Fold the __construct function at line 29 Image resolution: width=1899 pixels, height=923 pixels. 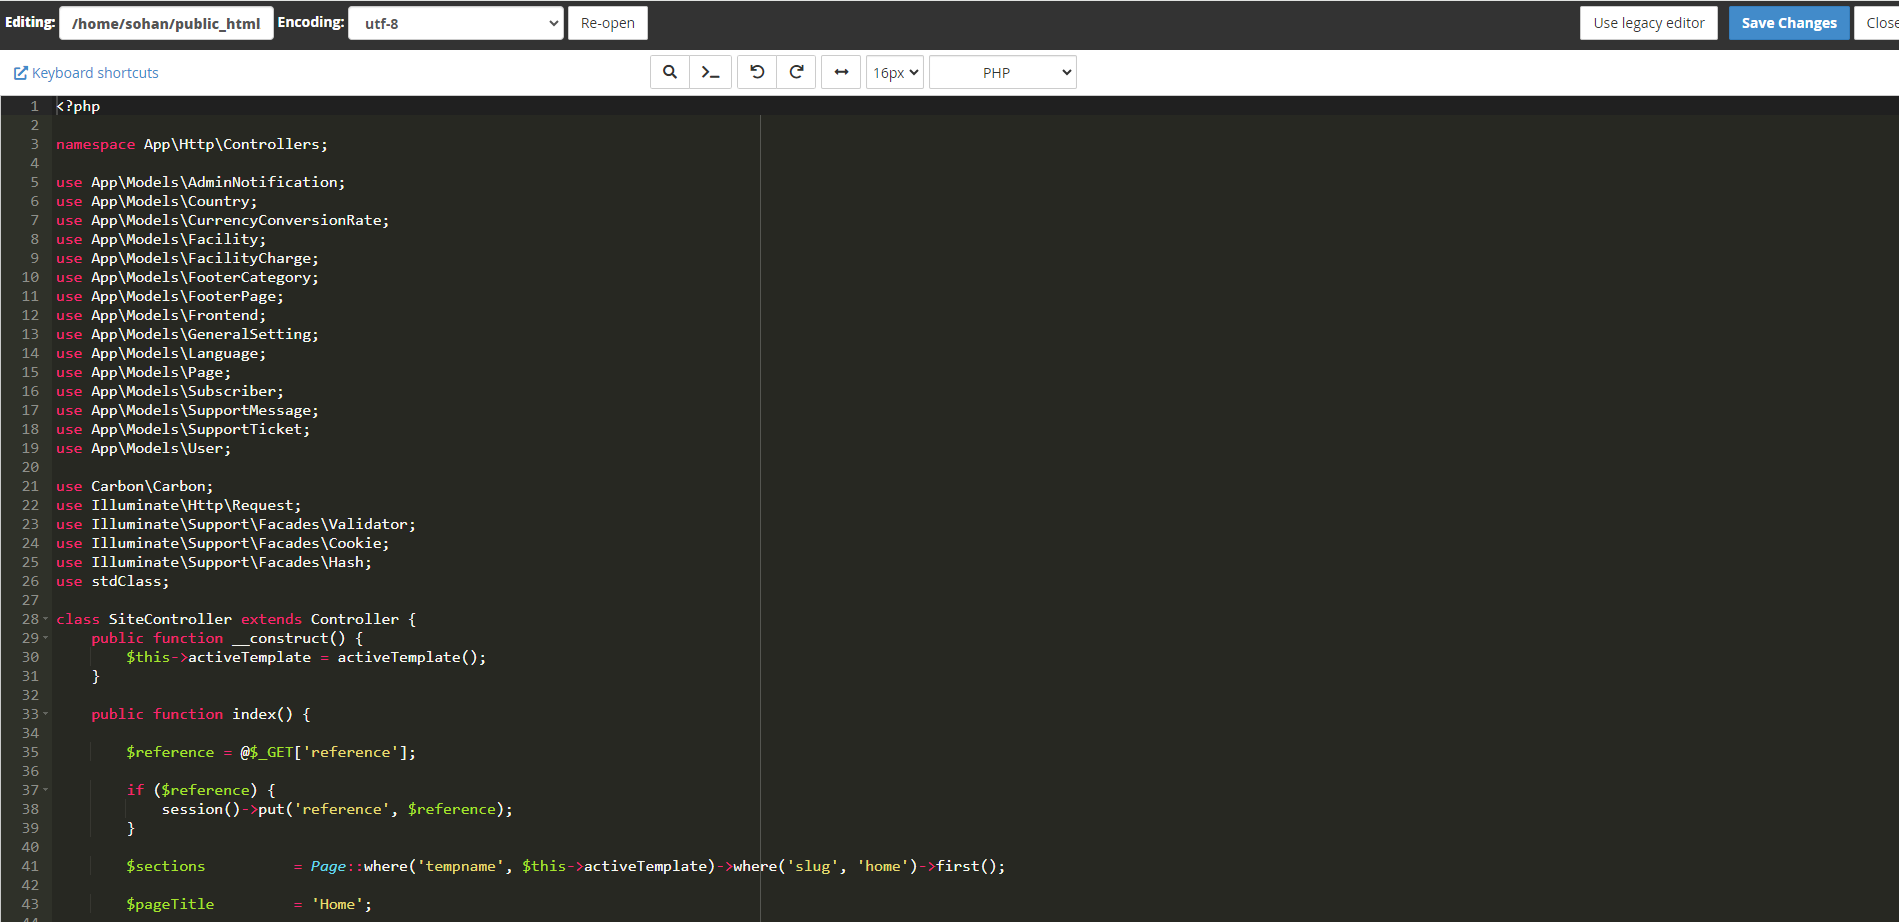[x=46, y=638]
